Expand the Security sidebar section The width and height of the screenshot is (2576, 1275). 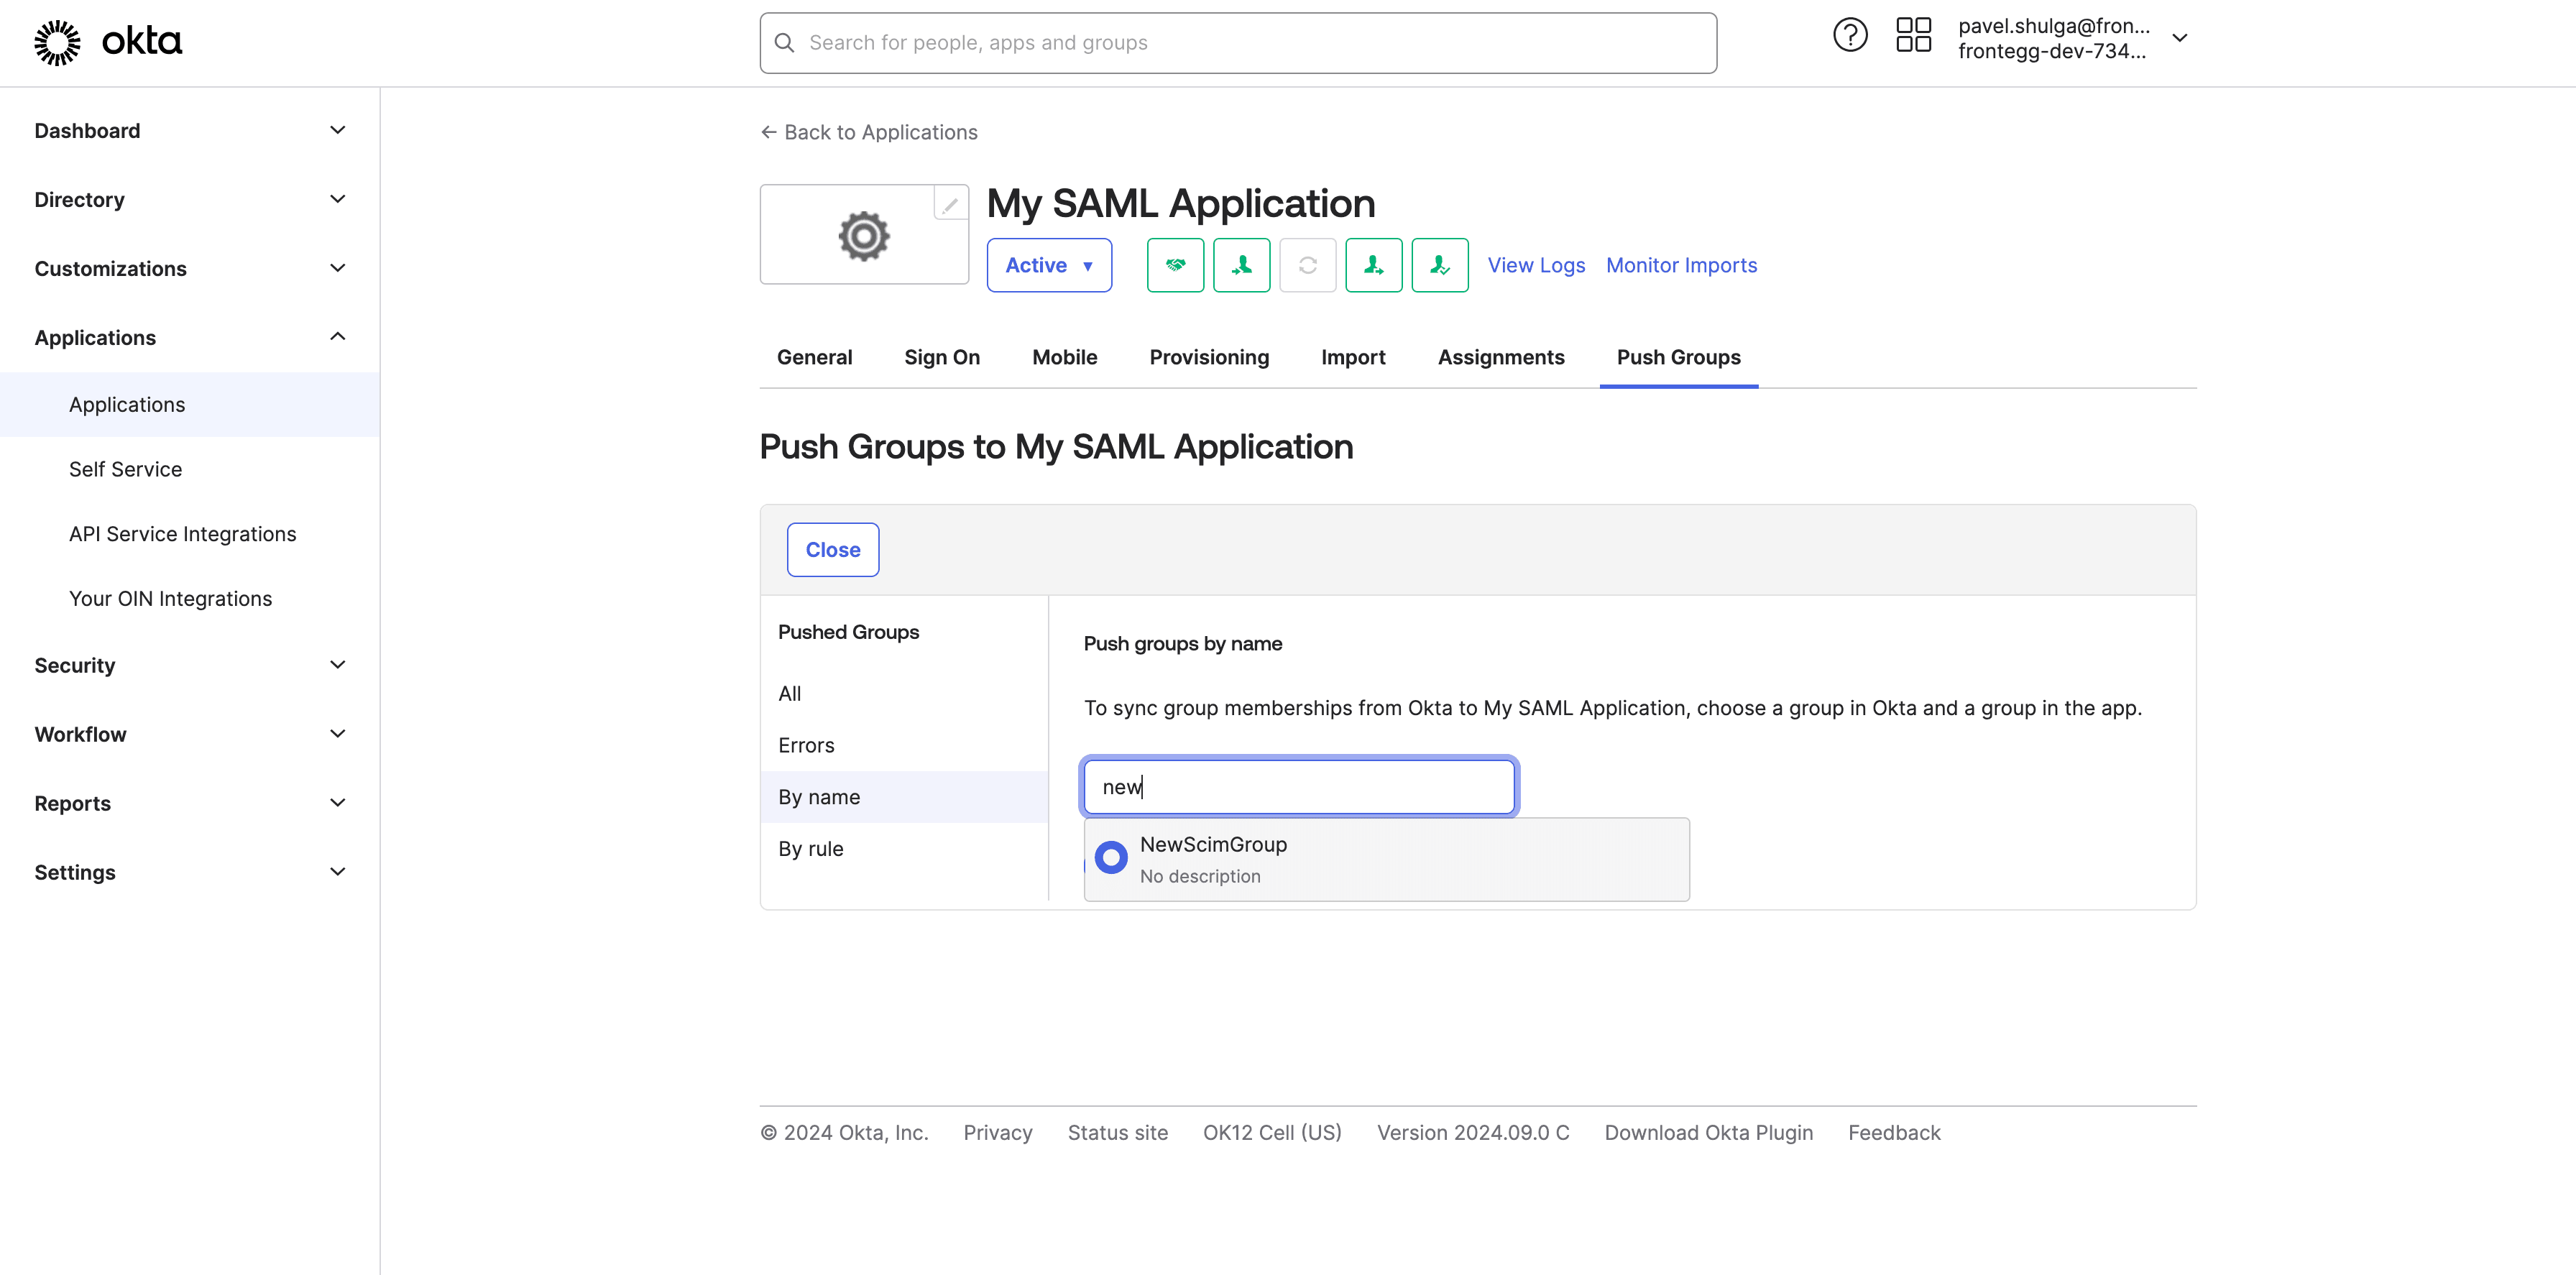(189, 665)
